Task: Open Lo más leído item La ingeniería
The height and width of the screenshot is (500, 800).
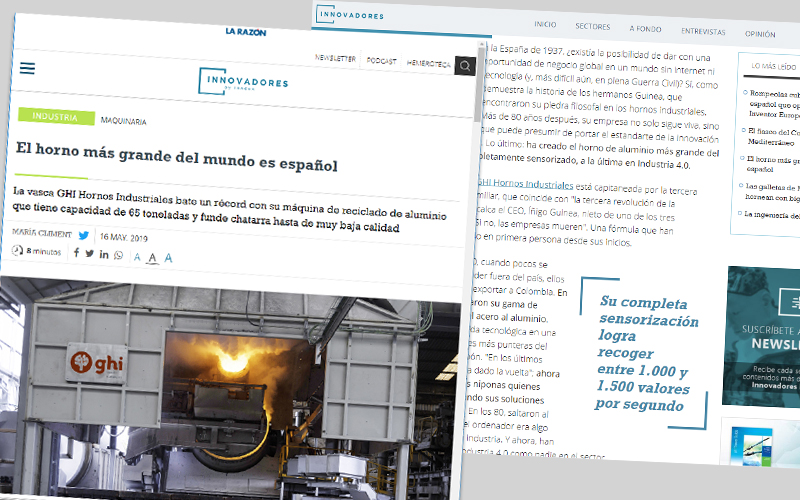Action: pyautogui.click(x=770, y=215)
